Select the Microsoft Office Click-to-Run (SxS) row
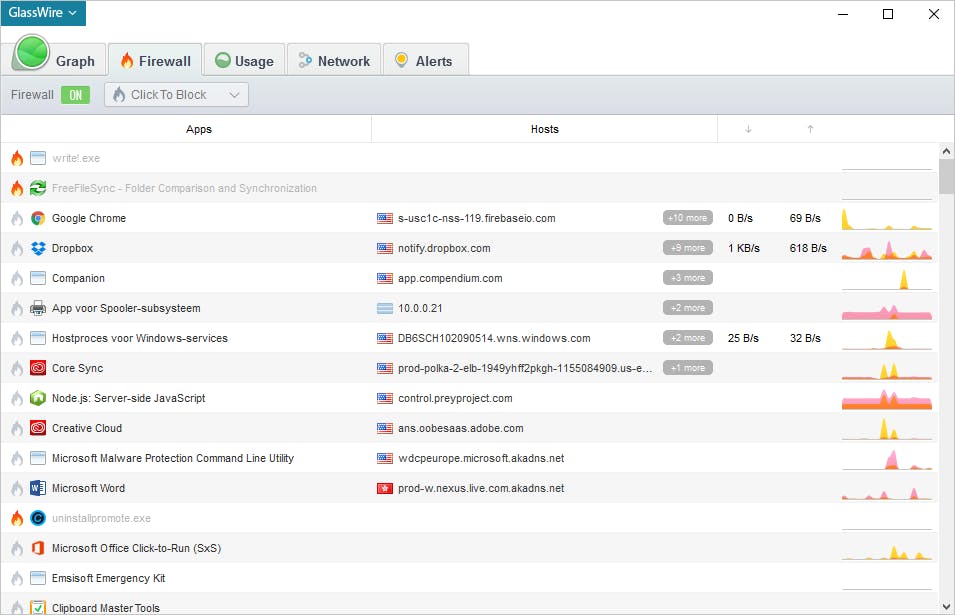Image resolution: width=955 pixels, height=615 pixels. (469, 548)
